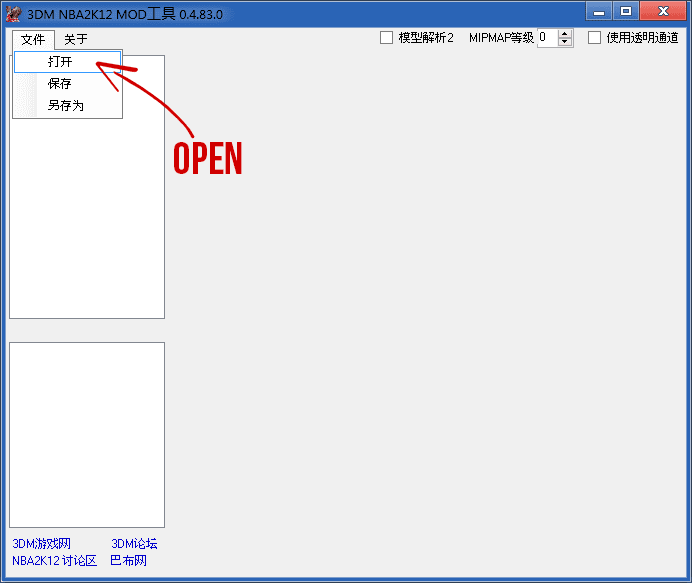The width and height of the screenshot is (692, 583).
Task: Decrease MIPMAP等级 with down arrow
Action: coord(564,42)
